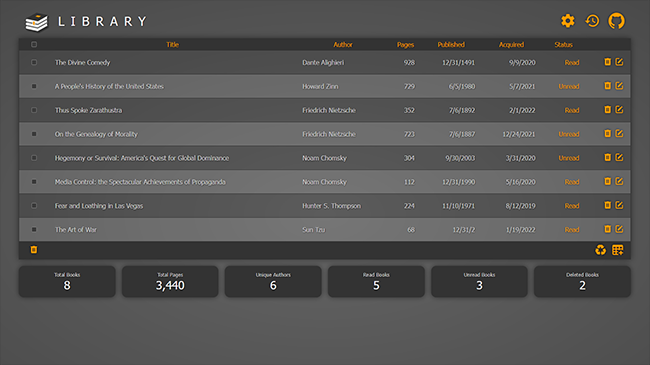Viewport: 650px width, 365px height.
Task: Delete Hegemony or Survival row
Action: pos(607,157)
